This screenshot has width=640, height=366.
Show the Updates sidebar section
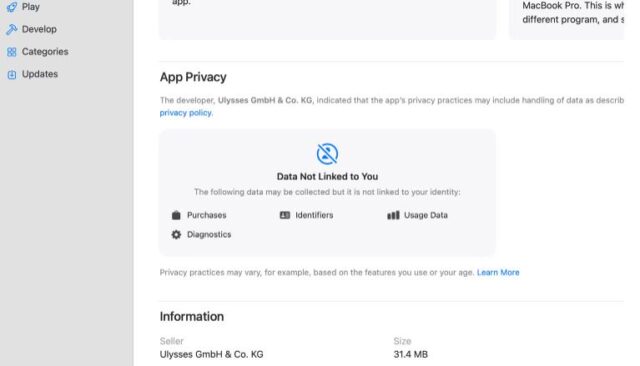click(40, 74)
